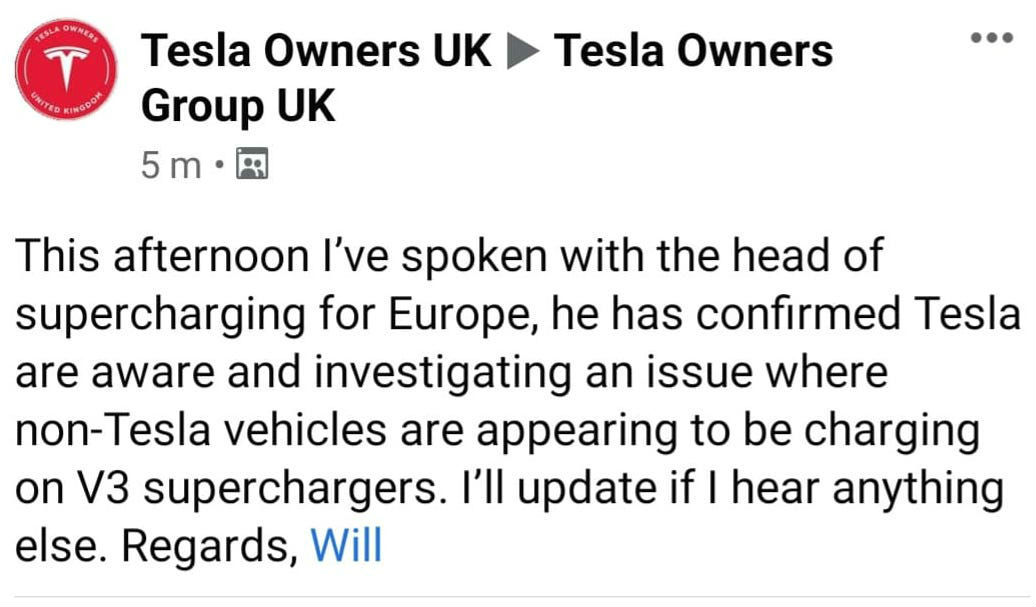Click the "Group UK" text on the second line

pyautogui.click(x=238, y=106)
